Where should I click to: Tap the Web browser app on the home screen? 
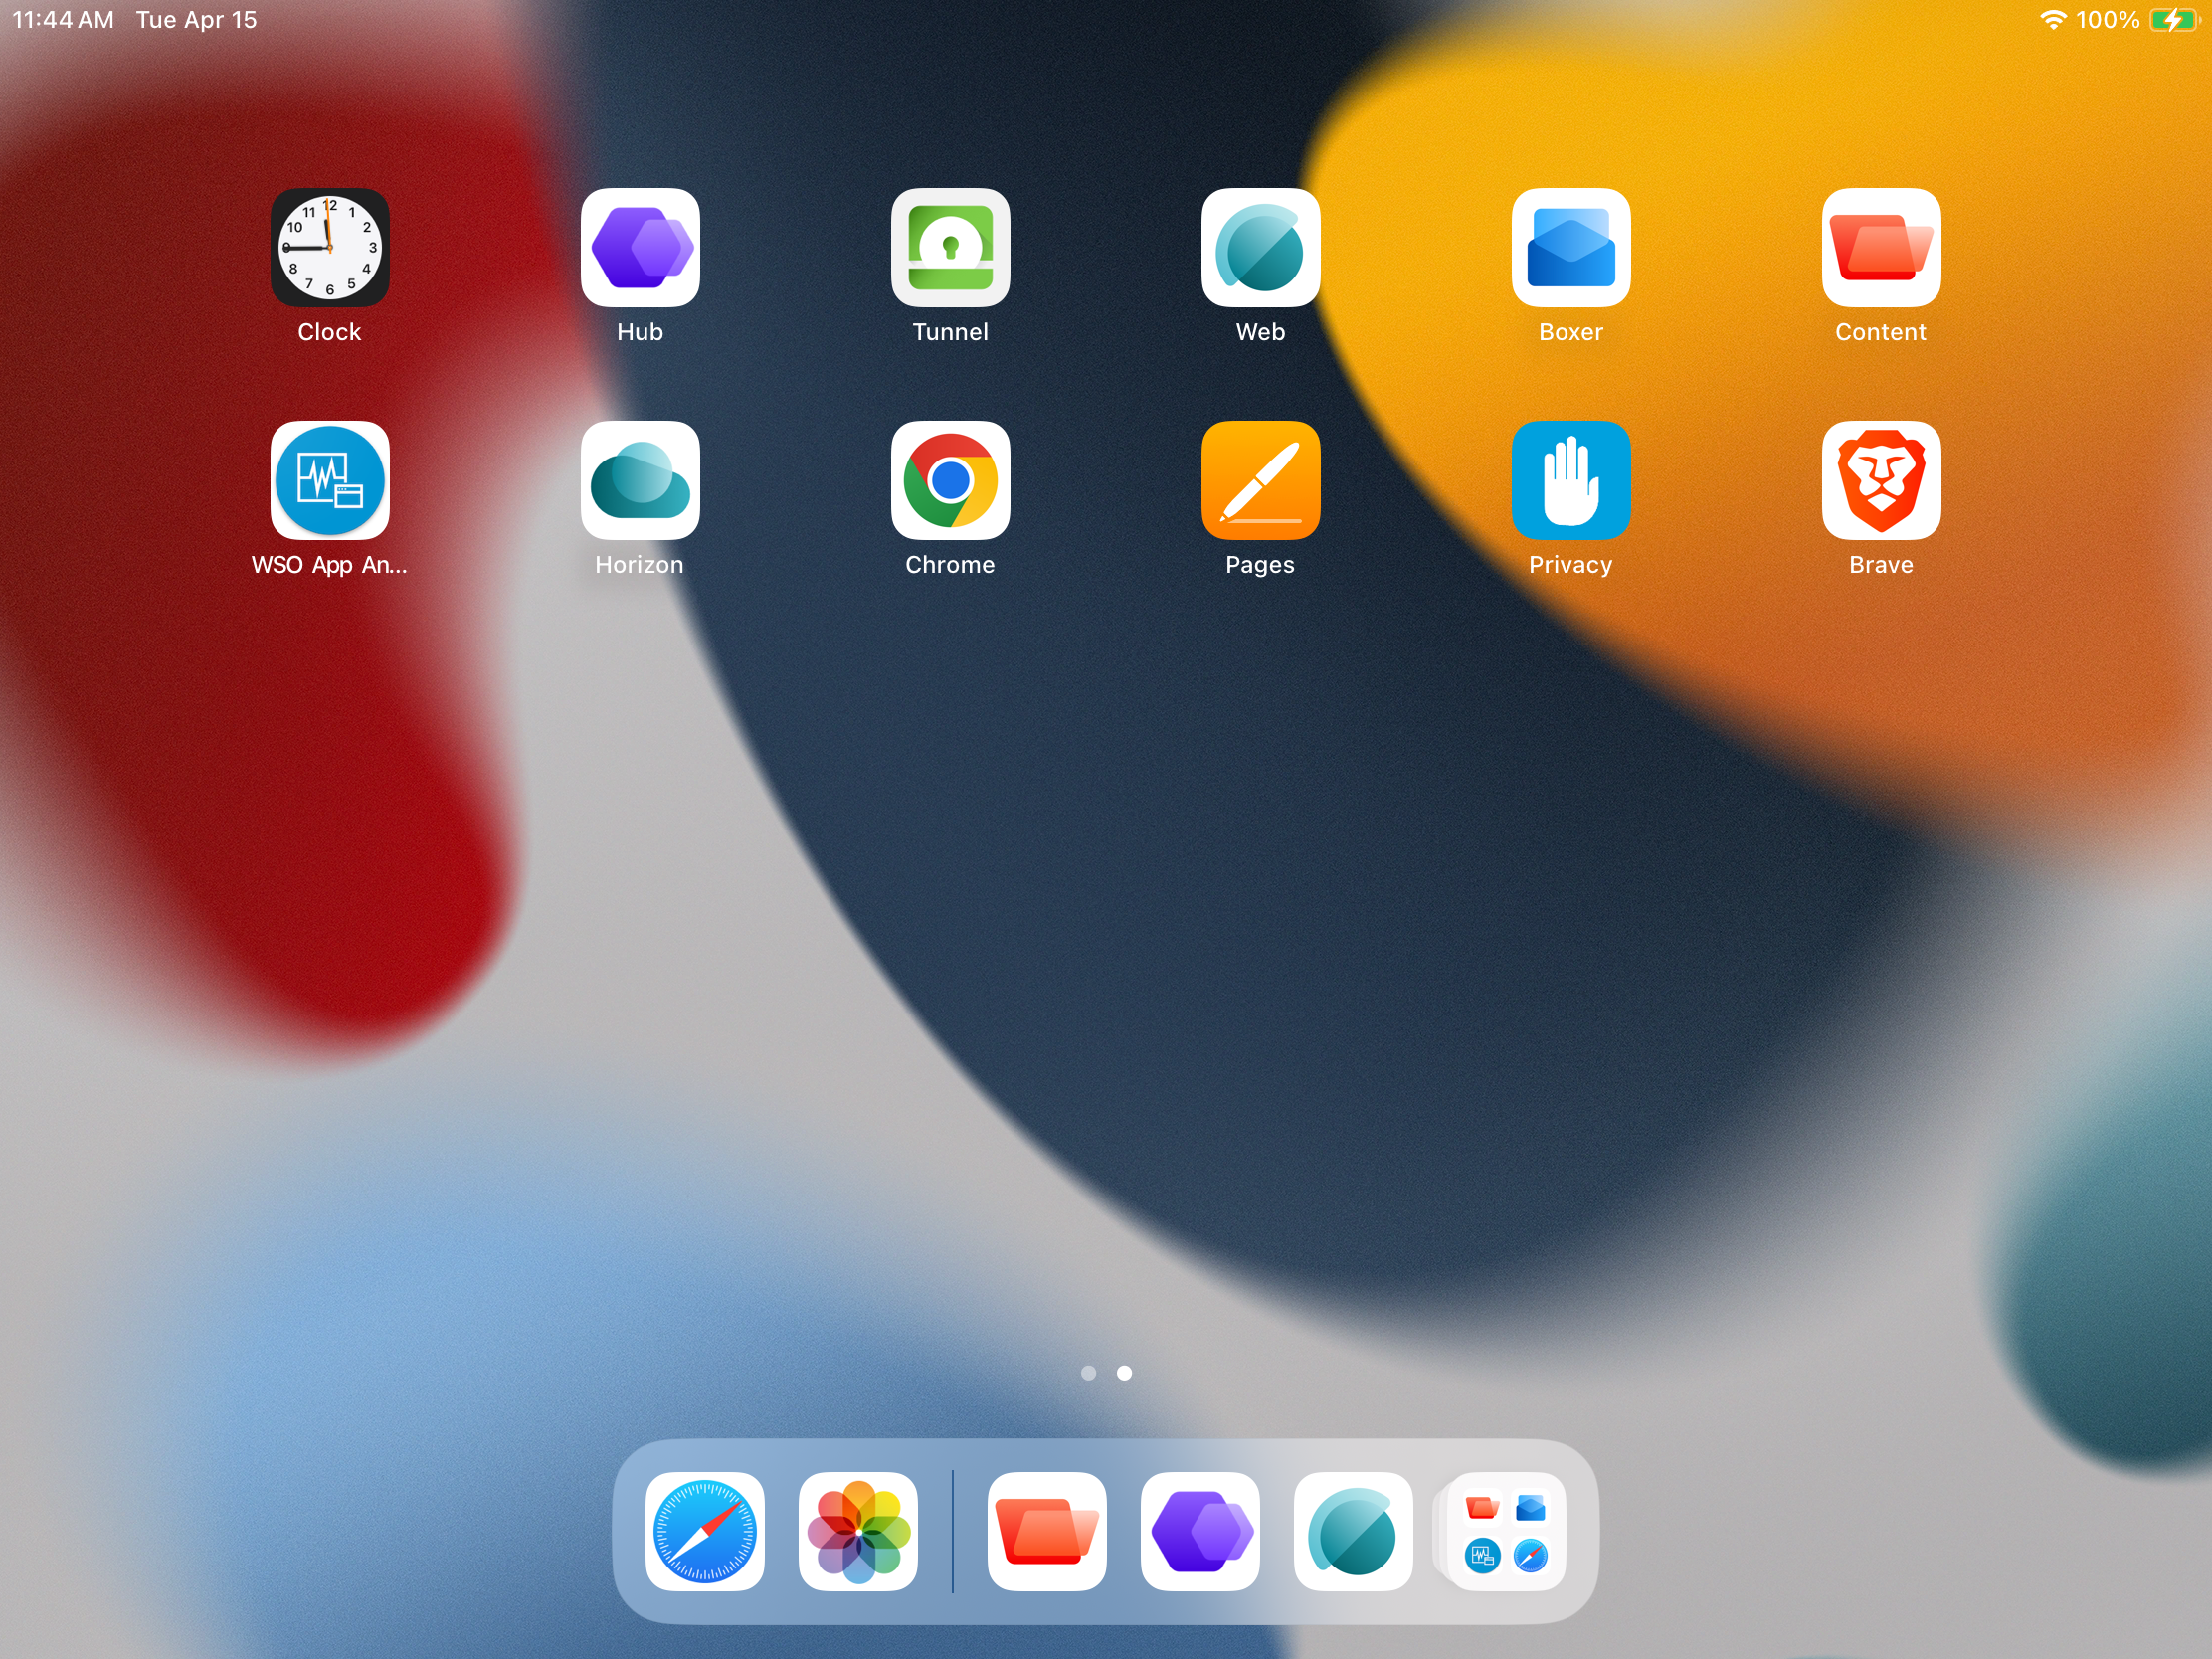click(1260, 248)
